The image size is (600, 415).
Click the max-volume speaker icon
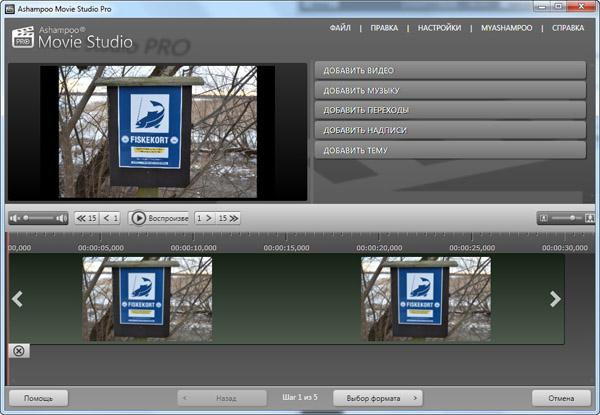point(61,217)
